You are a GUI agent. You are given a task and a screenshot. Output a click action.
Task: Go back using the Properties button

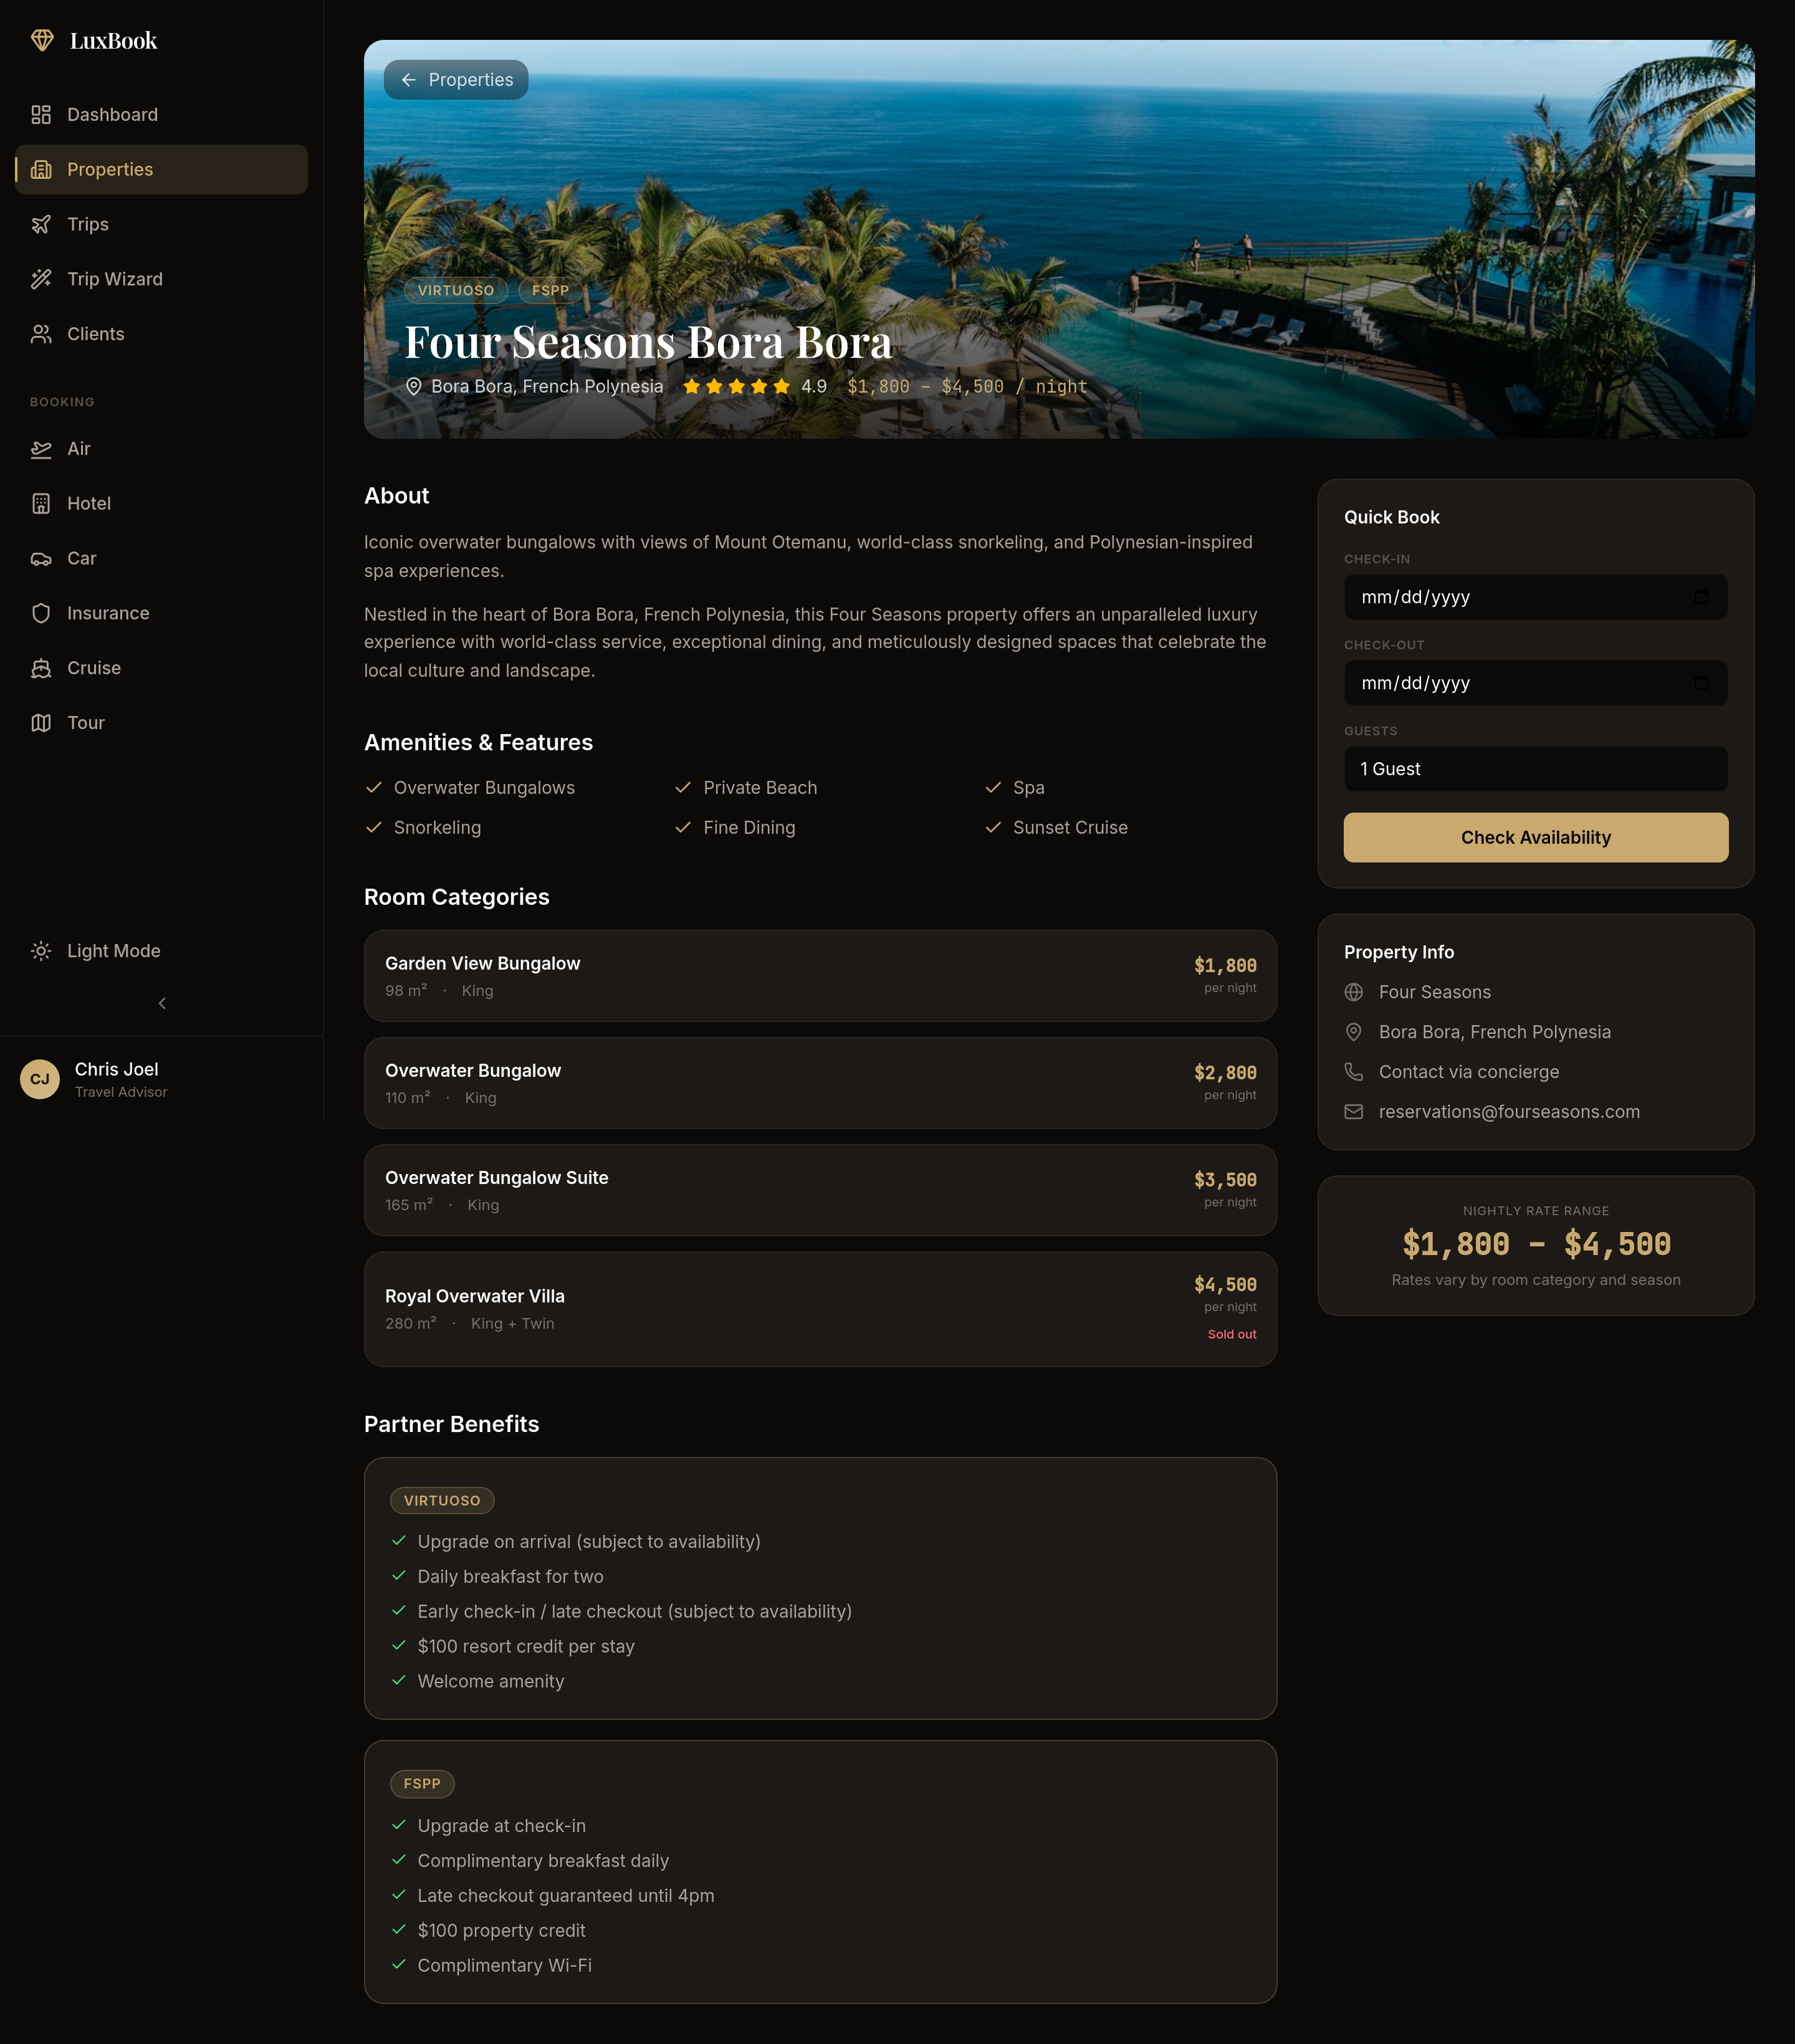[456, 79]
